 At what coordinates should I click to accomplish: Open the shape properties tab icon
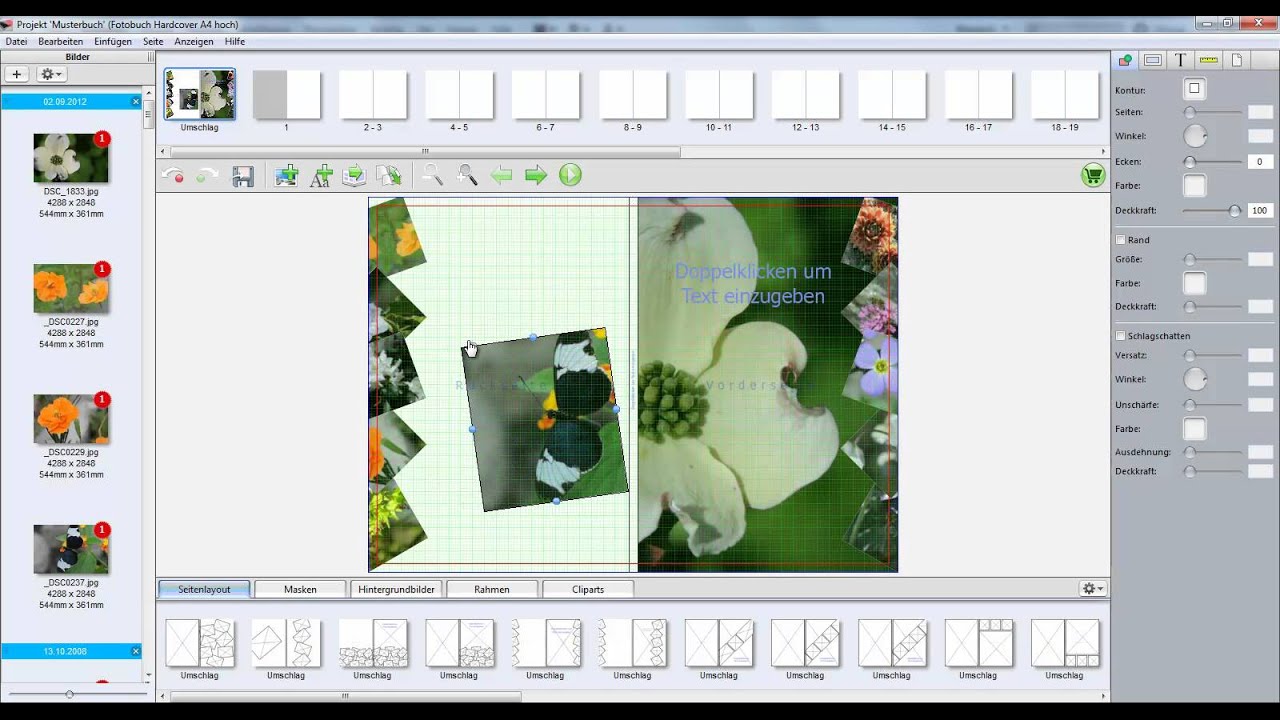tap(1125, 60)
